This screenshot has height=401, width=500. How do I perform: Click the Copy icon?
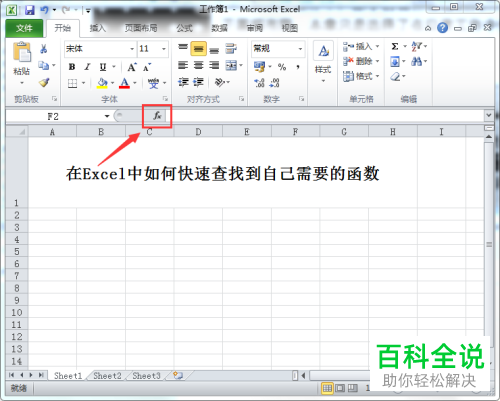(43, 65)
